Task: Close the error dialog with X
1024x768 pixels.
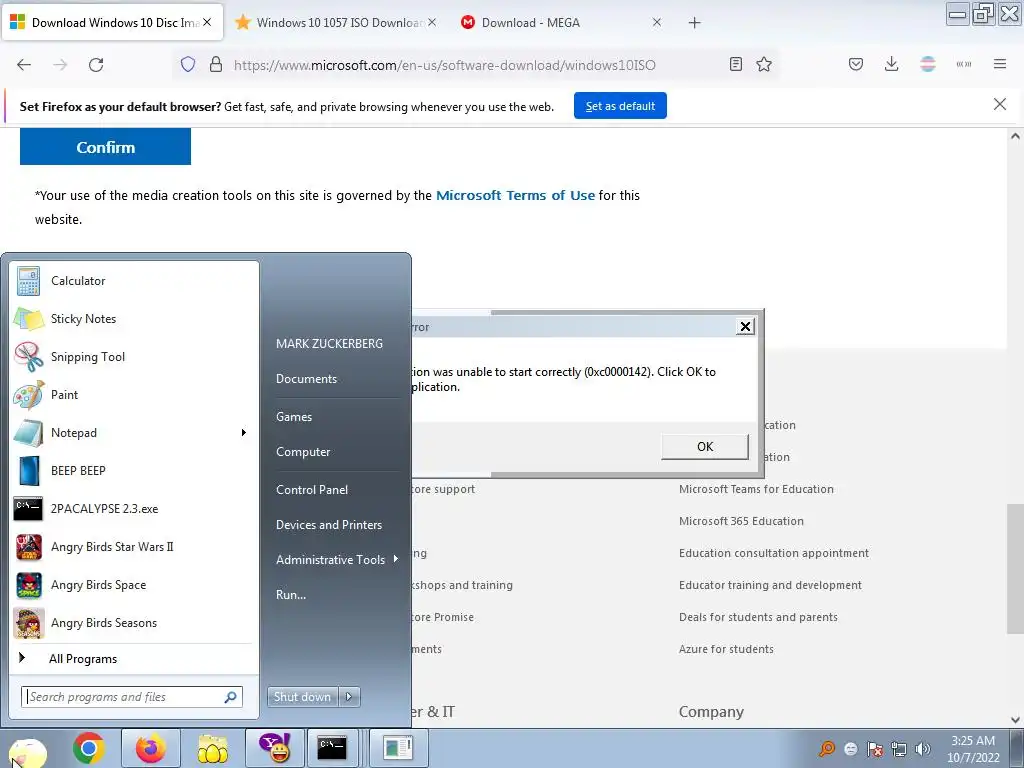Action: tap(745, 327)
